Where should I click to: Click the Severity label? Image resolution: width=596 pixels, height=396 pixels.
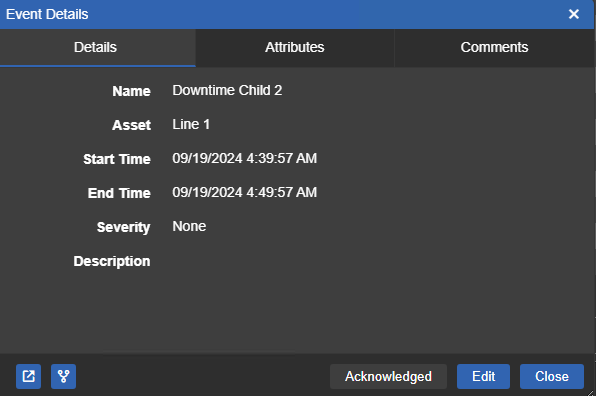coord(124,227)
